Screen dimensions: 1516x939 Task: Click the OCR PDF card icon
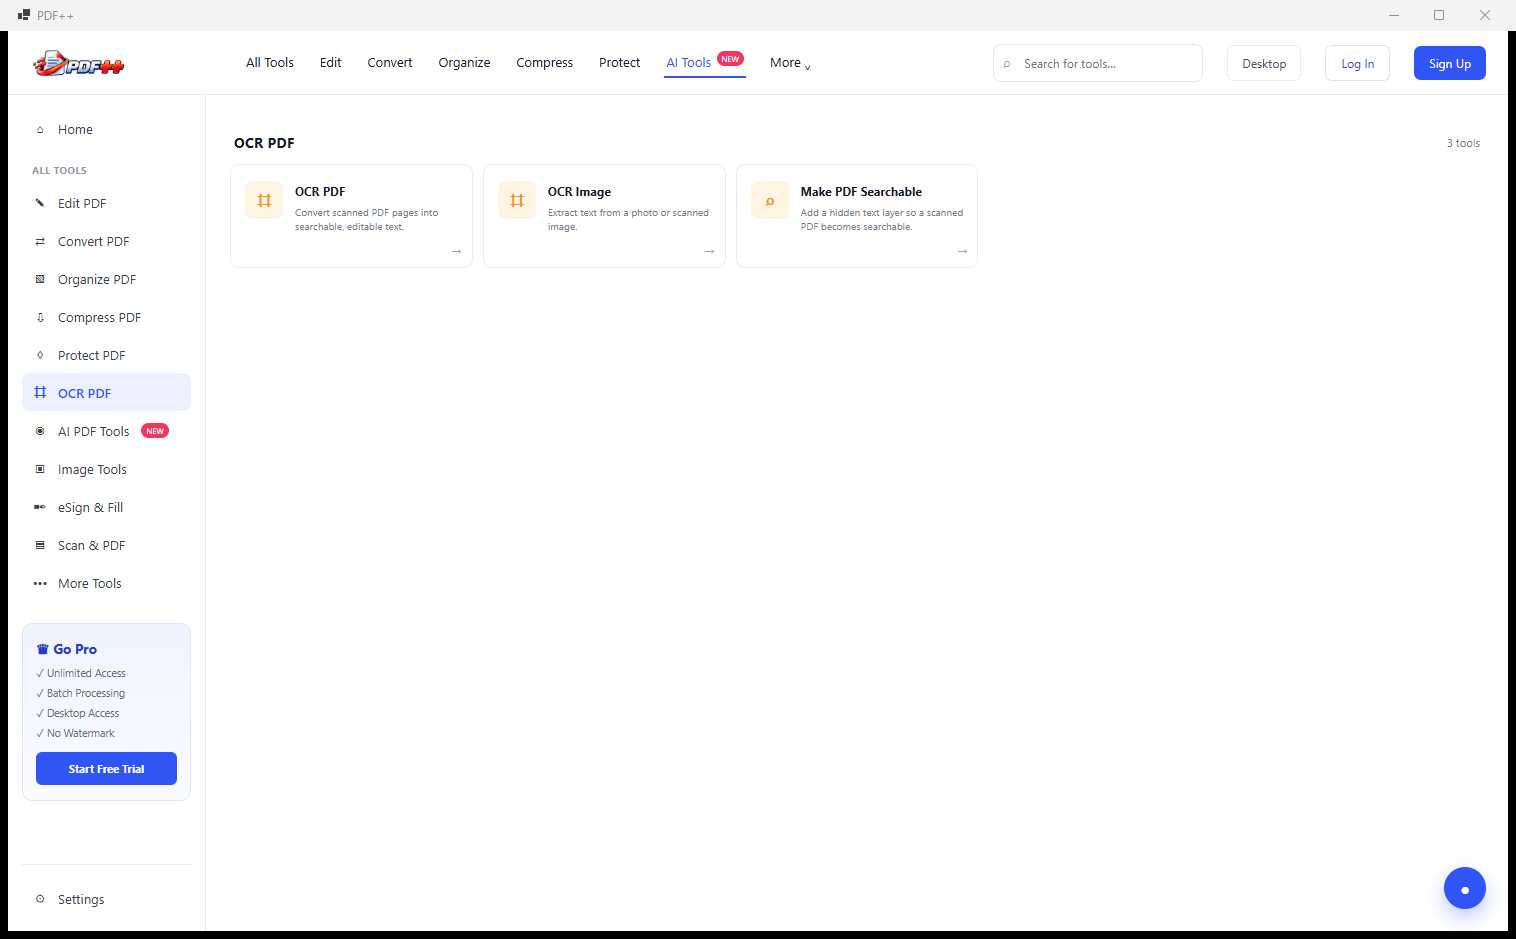(264, 200)
